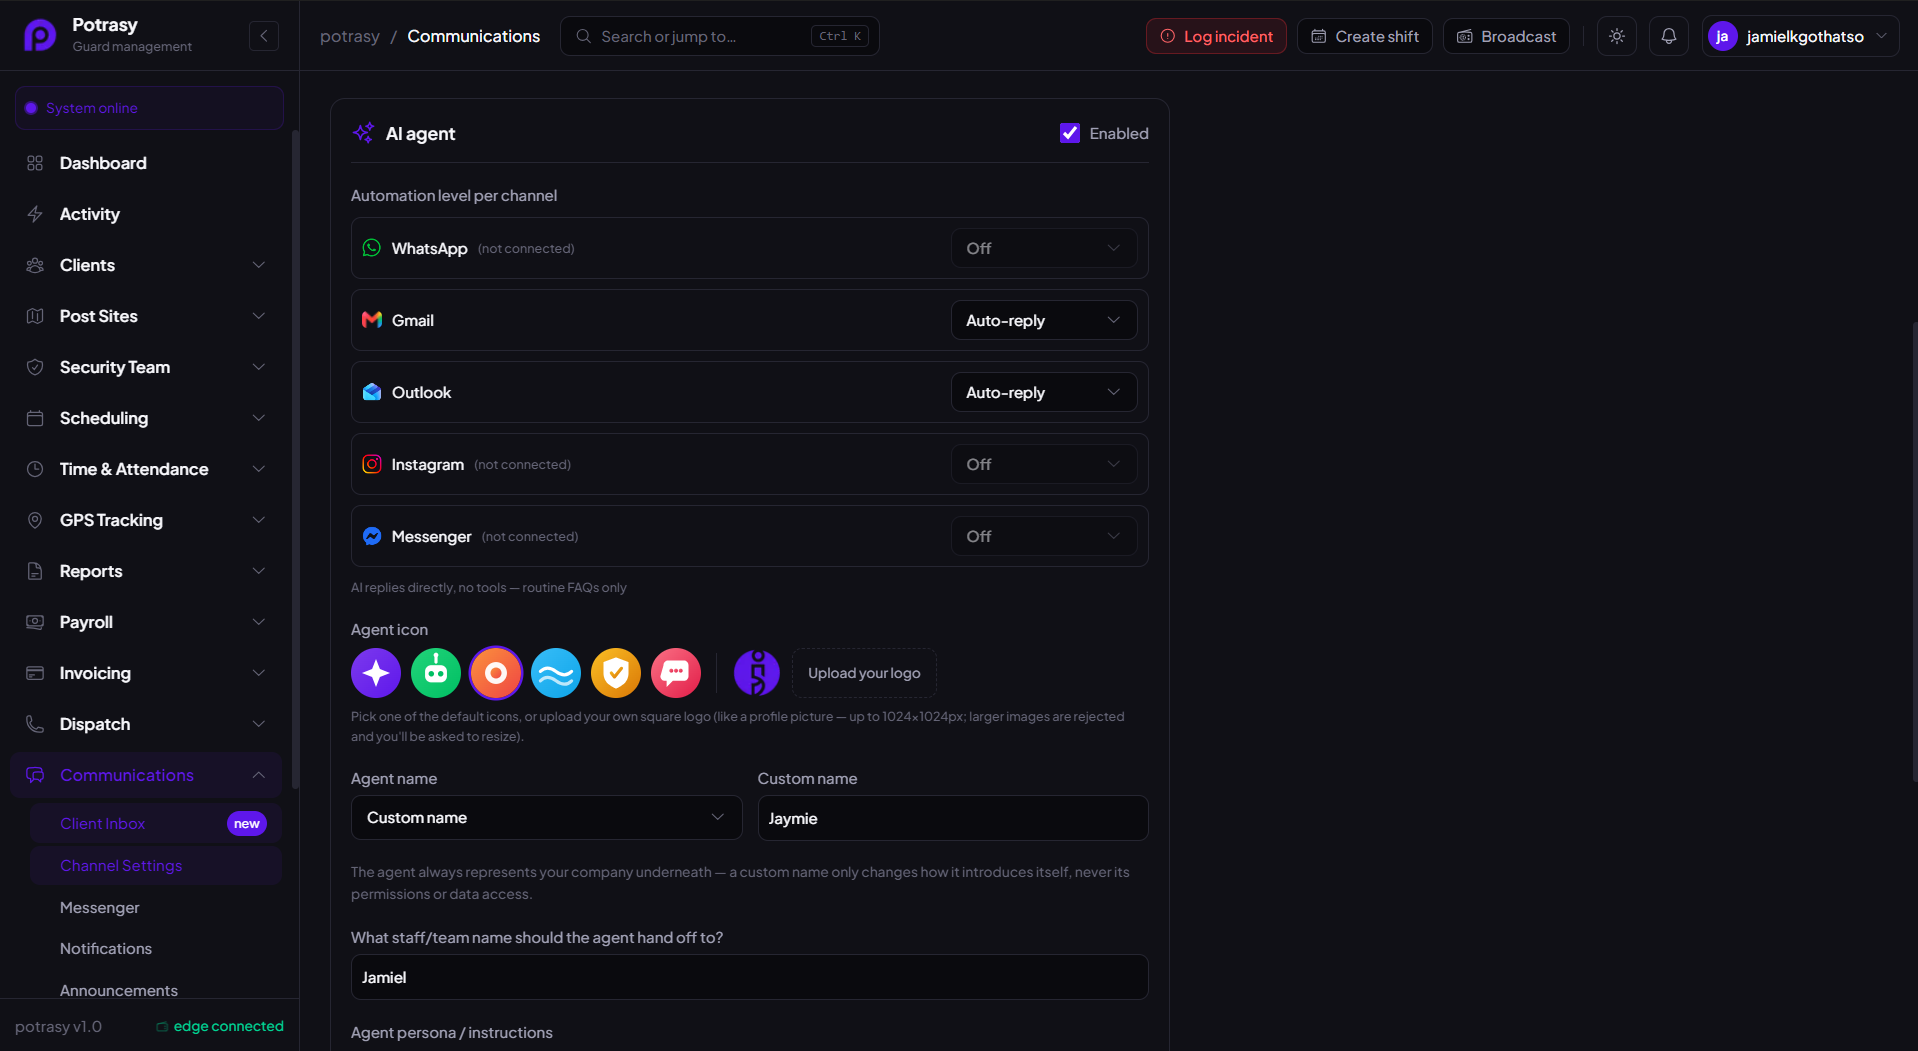Screen dimensions: 1918x1051
Task: Open WhatsApp automation level dropdown
Action: [1044, 248]
